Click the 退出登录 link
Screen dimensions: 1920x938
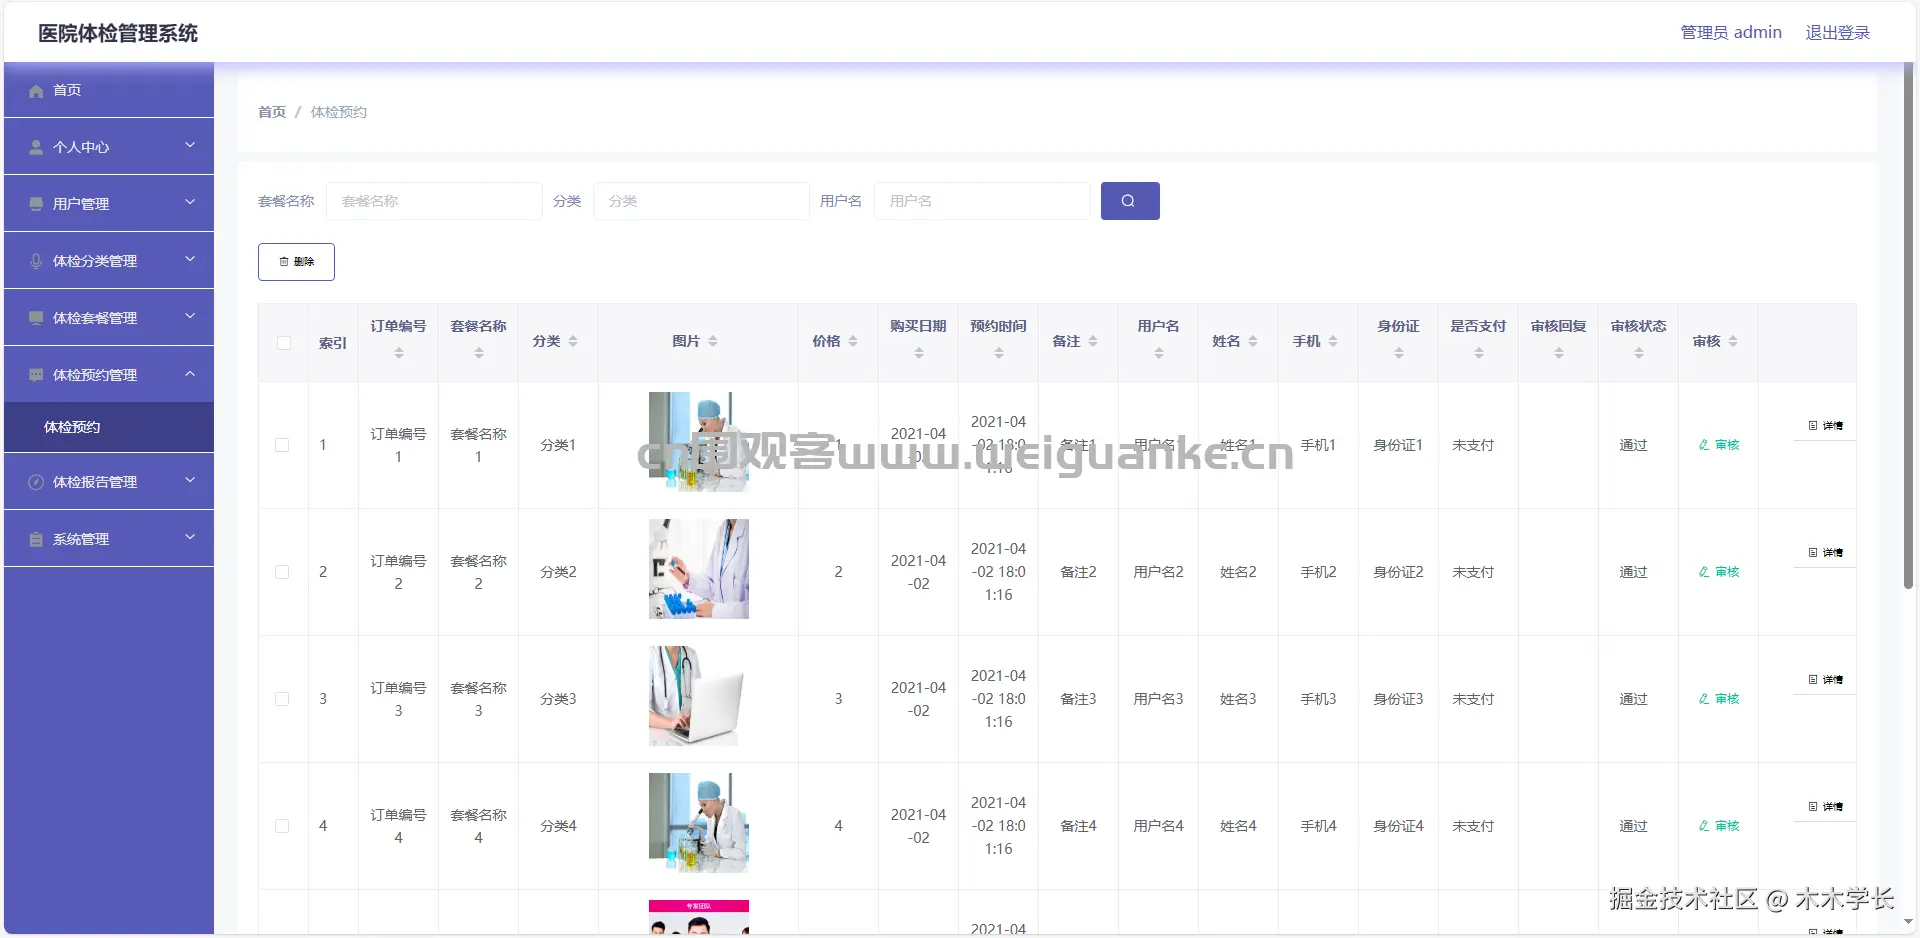tap(1837, 33)
